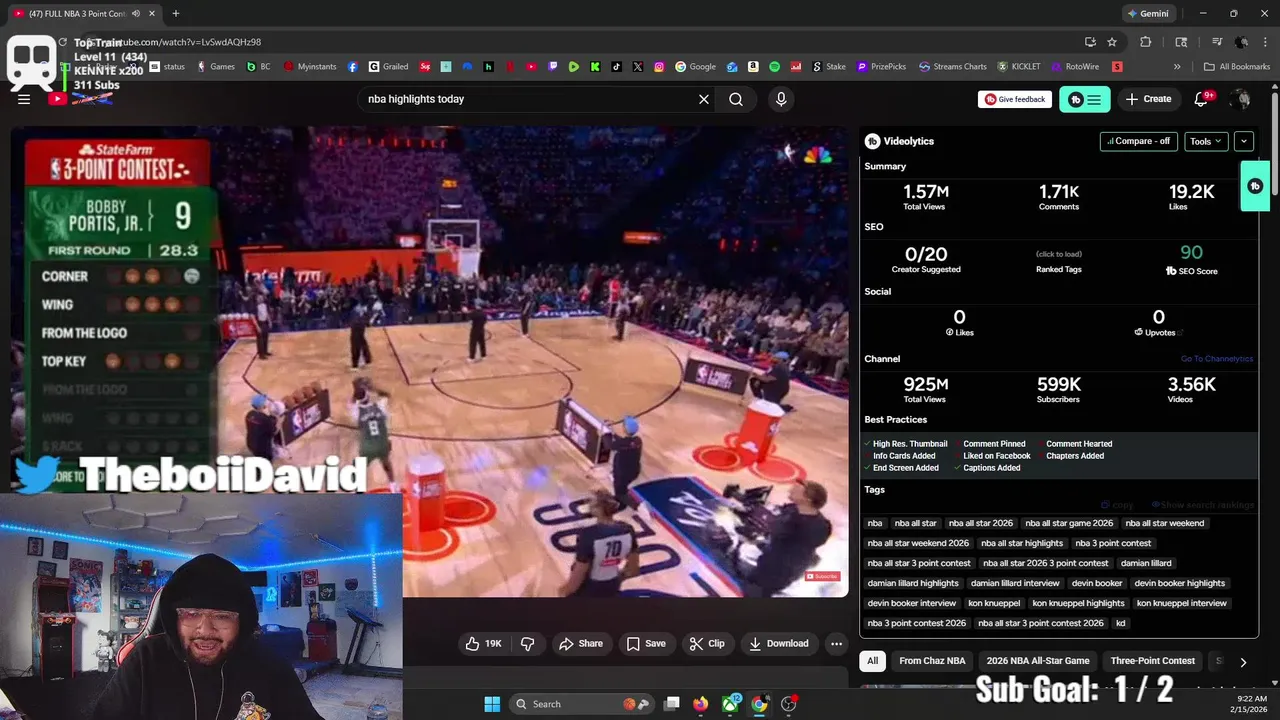Click the magnifier search button
Screen dimensions: 1280x720
pos(736,99)
